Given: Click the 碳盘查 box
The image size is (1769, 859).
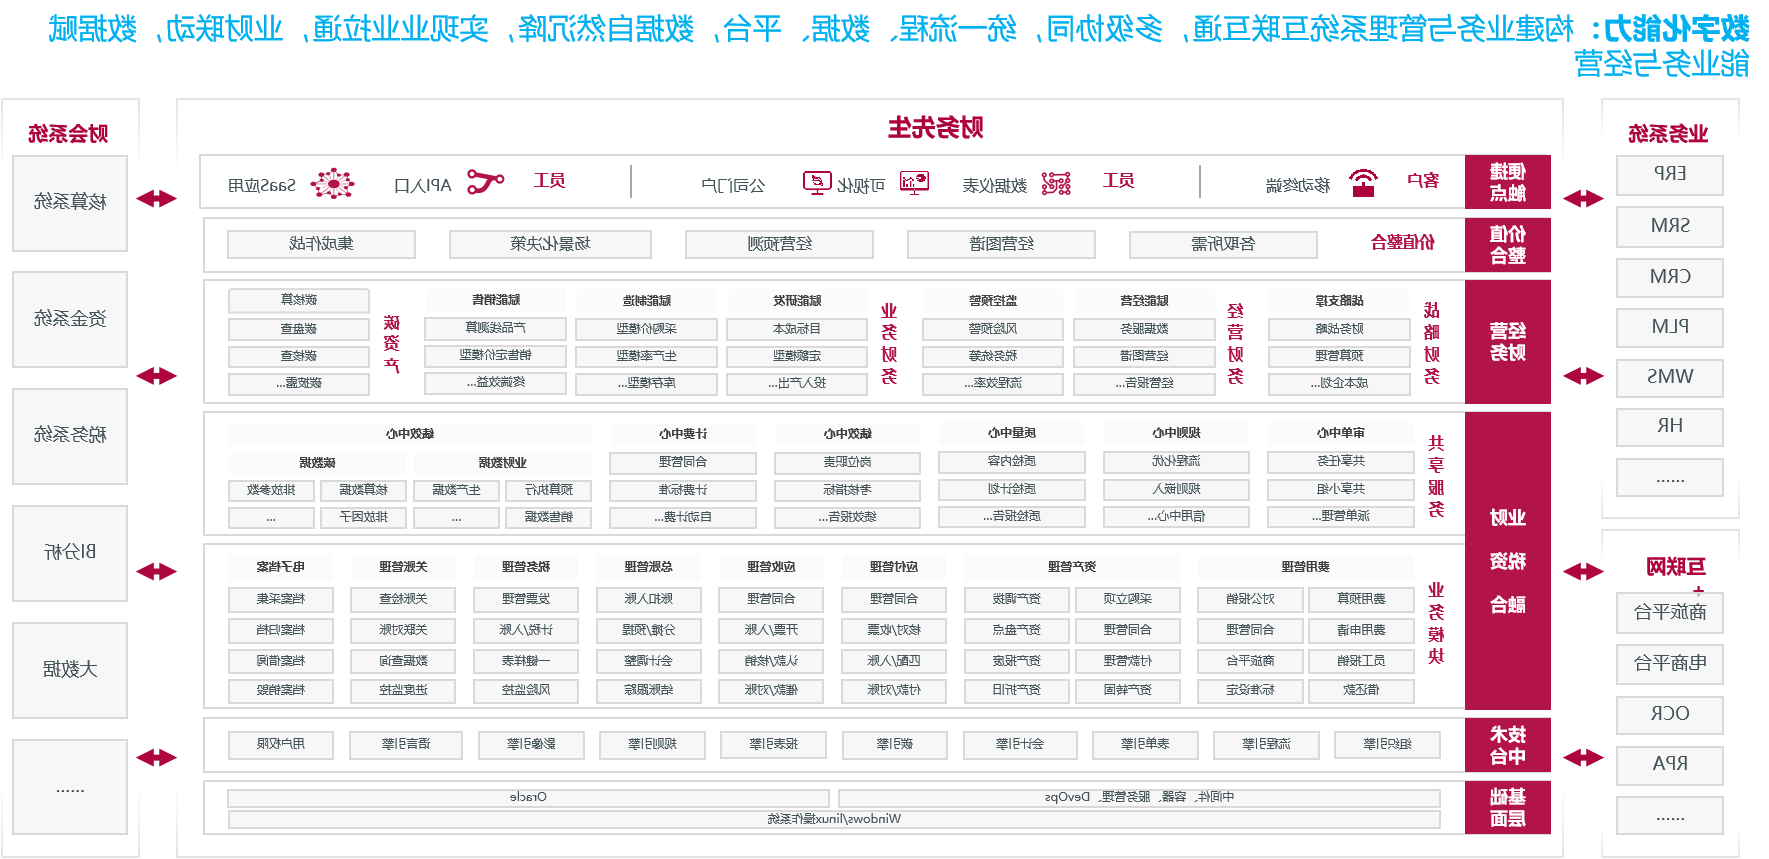Looking at the screenshot, I should point(299,329).
